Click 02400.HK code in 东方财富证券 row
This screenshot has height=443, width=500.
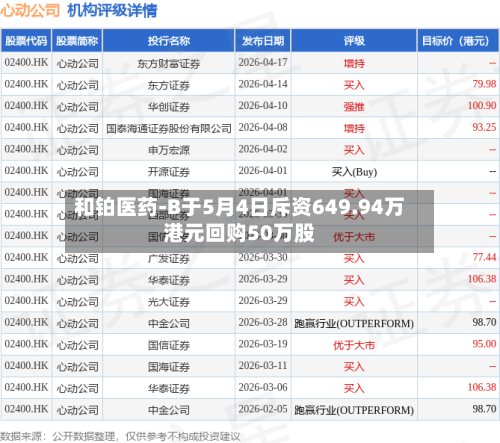(x=26, y=63)
